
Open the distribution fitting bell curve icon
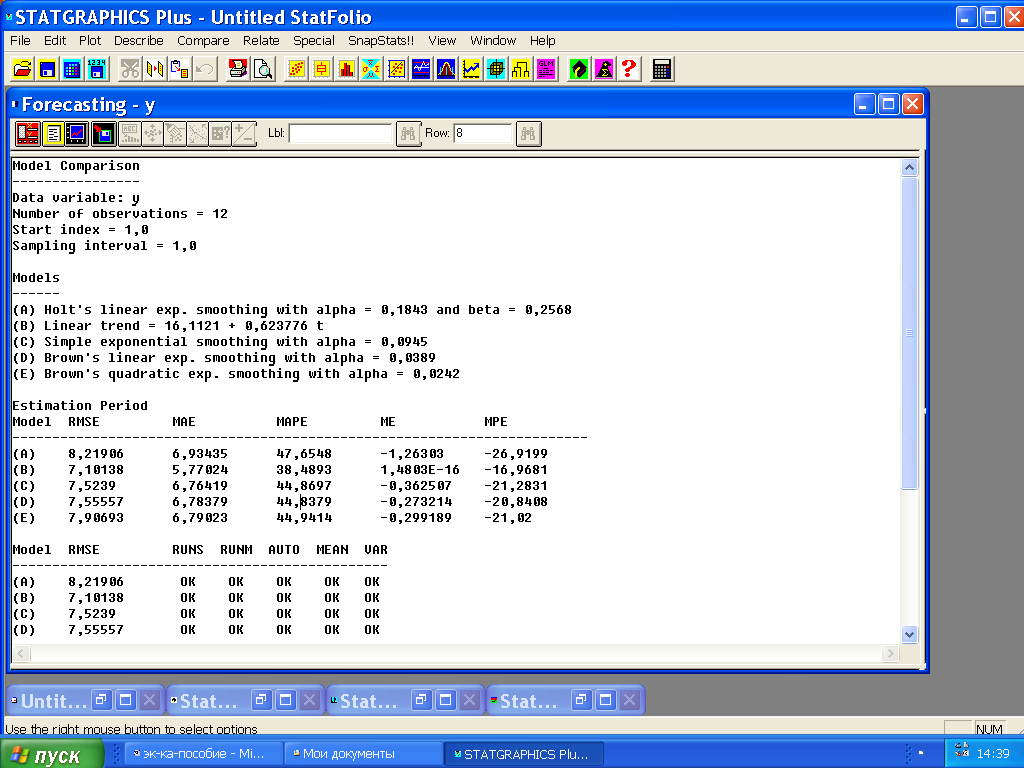pos(446,69)
